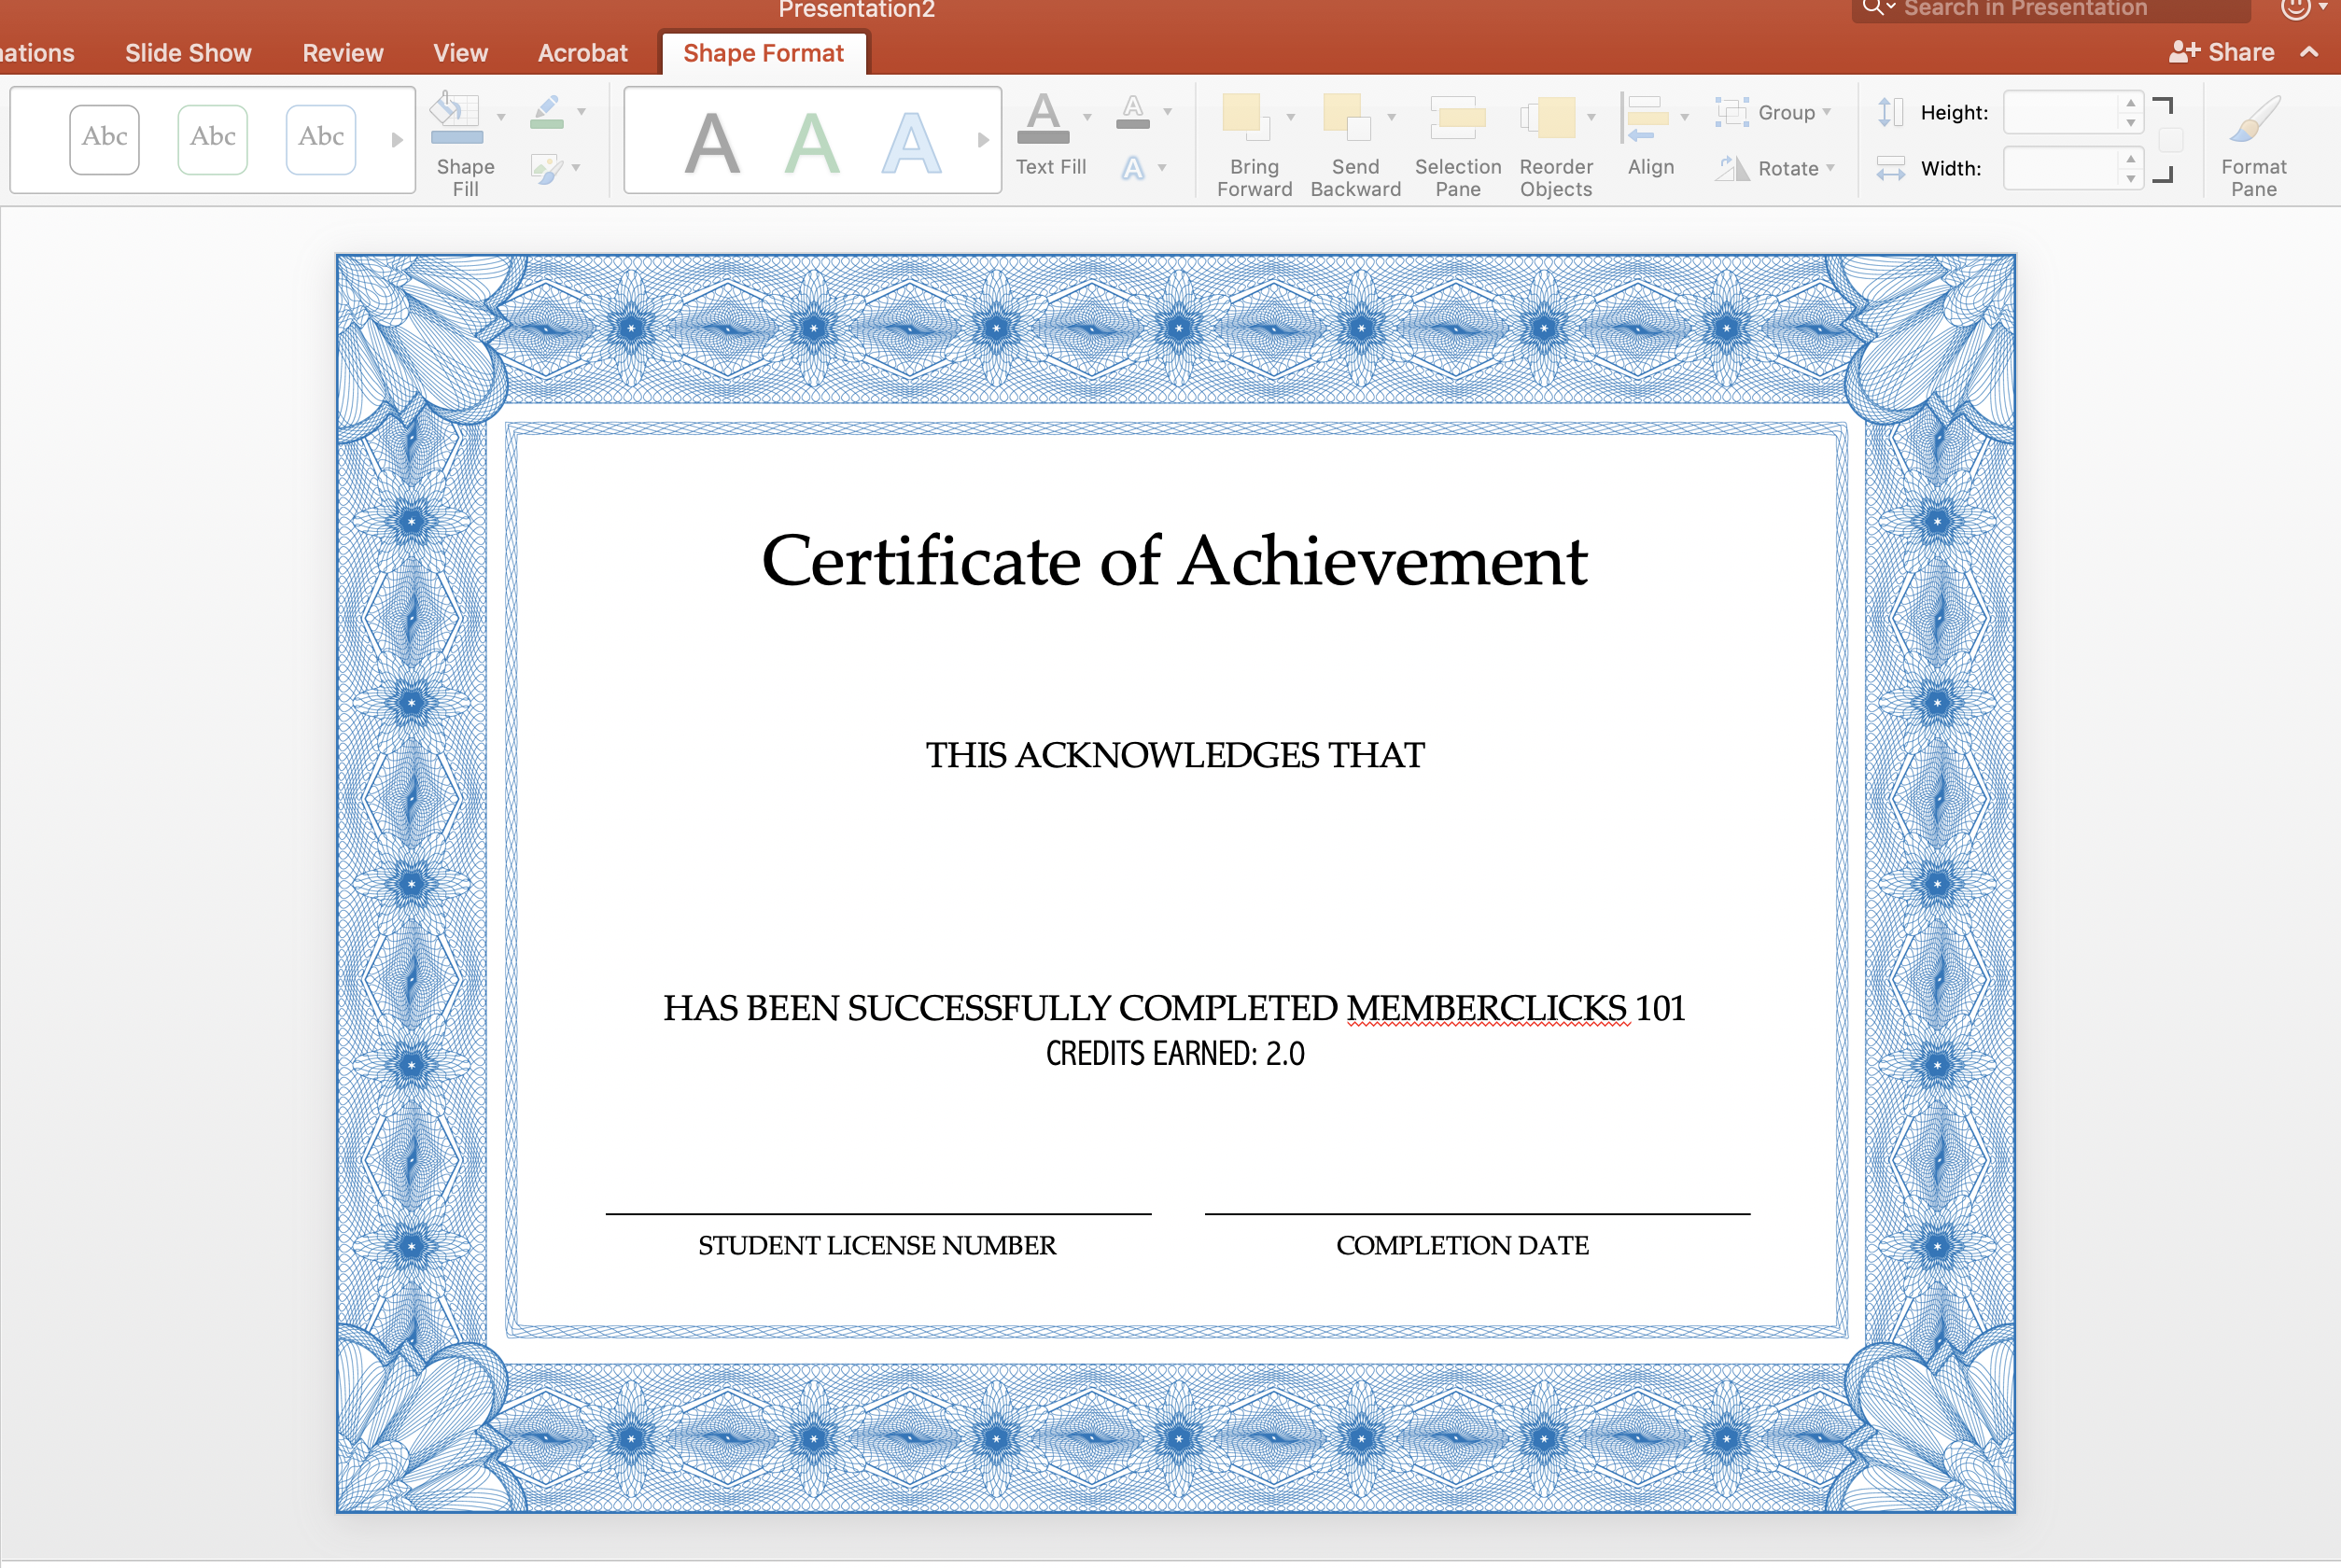The image size is (2341, 1568).
Task: Open the partially visible Animations tab
Action: [x=37, y=53]
